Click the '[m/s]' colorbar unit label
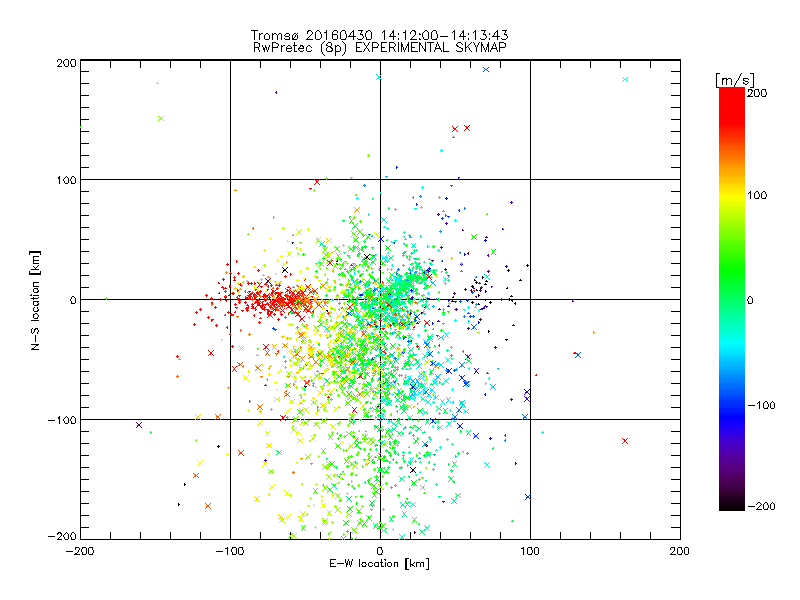 tap(734, 80)
